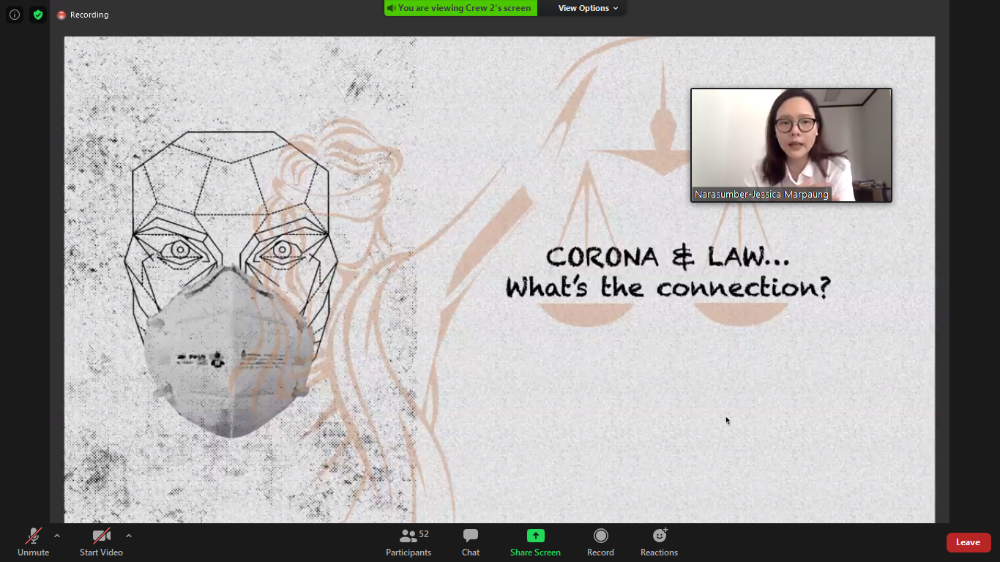Unmute the microphone
Image resolution: width=1000 pixels, height=562 pixels.
tap(33, 542)
